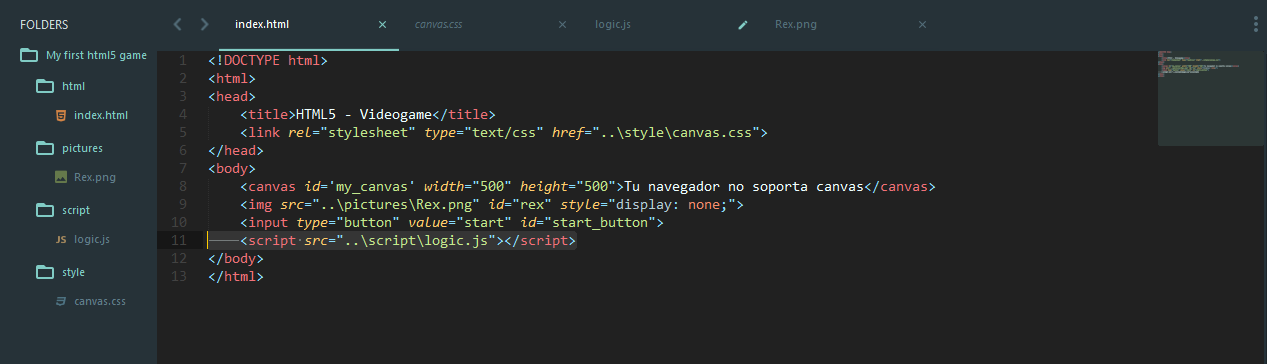Click the CSS file icon beside canvas.css
The width and height of the screenshot is (1267, 364).
click(61, 301)
